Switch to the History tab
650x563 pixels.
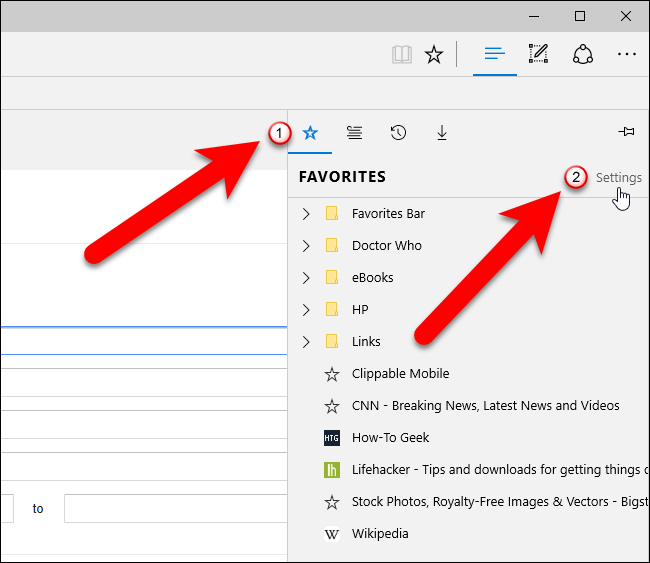point(398,132)
